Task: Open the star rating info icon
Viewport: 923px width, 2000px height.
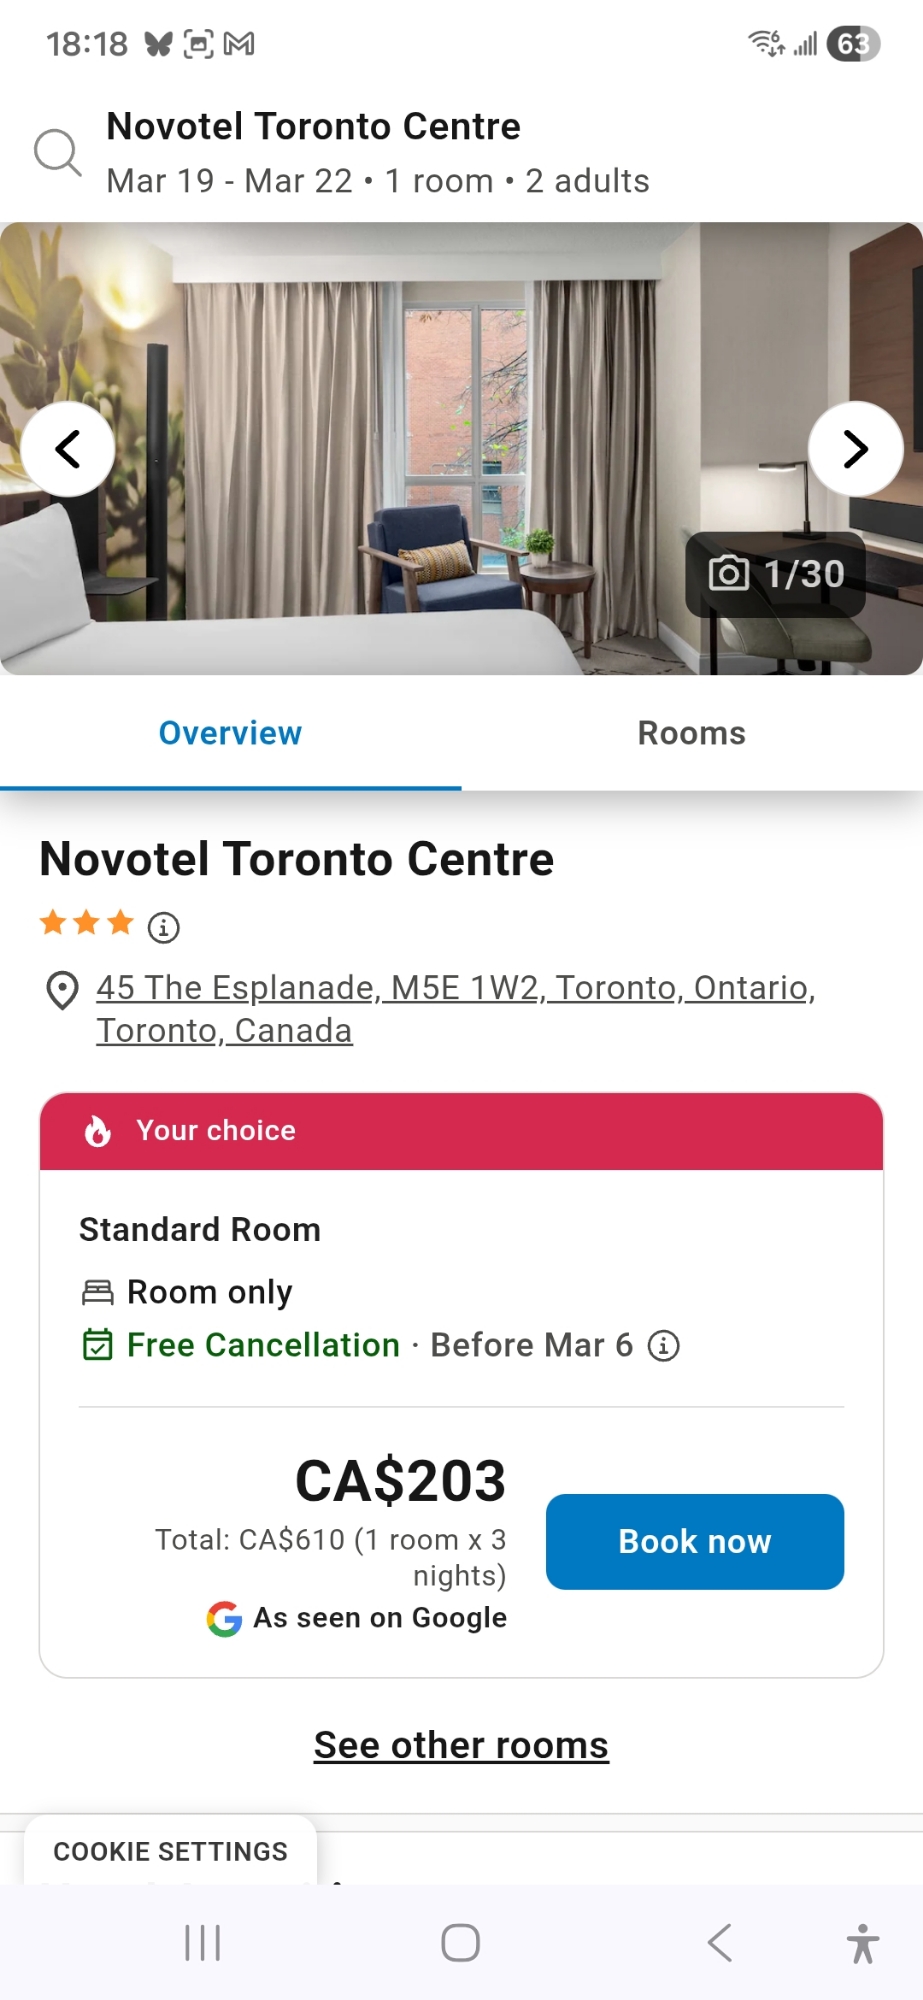Action: 164,928
